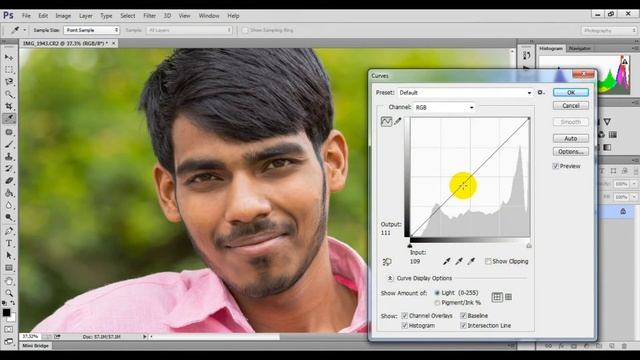
Task: Select the History Brush tool
Action: 9,168
